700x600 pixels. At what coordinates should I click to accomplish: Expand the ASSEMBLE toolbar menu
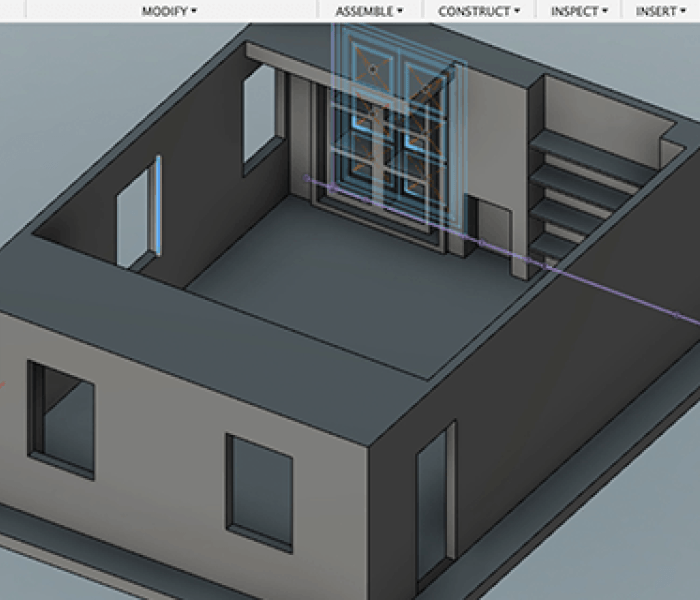coord(369,11)
